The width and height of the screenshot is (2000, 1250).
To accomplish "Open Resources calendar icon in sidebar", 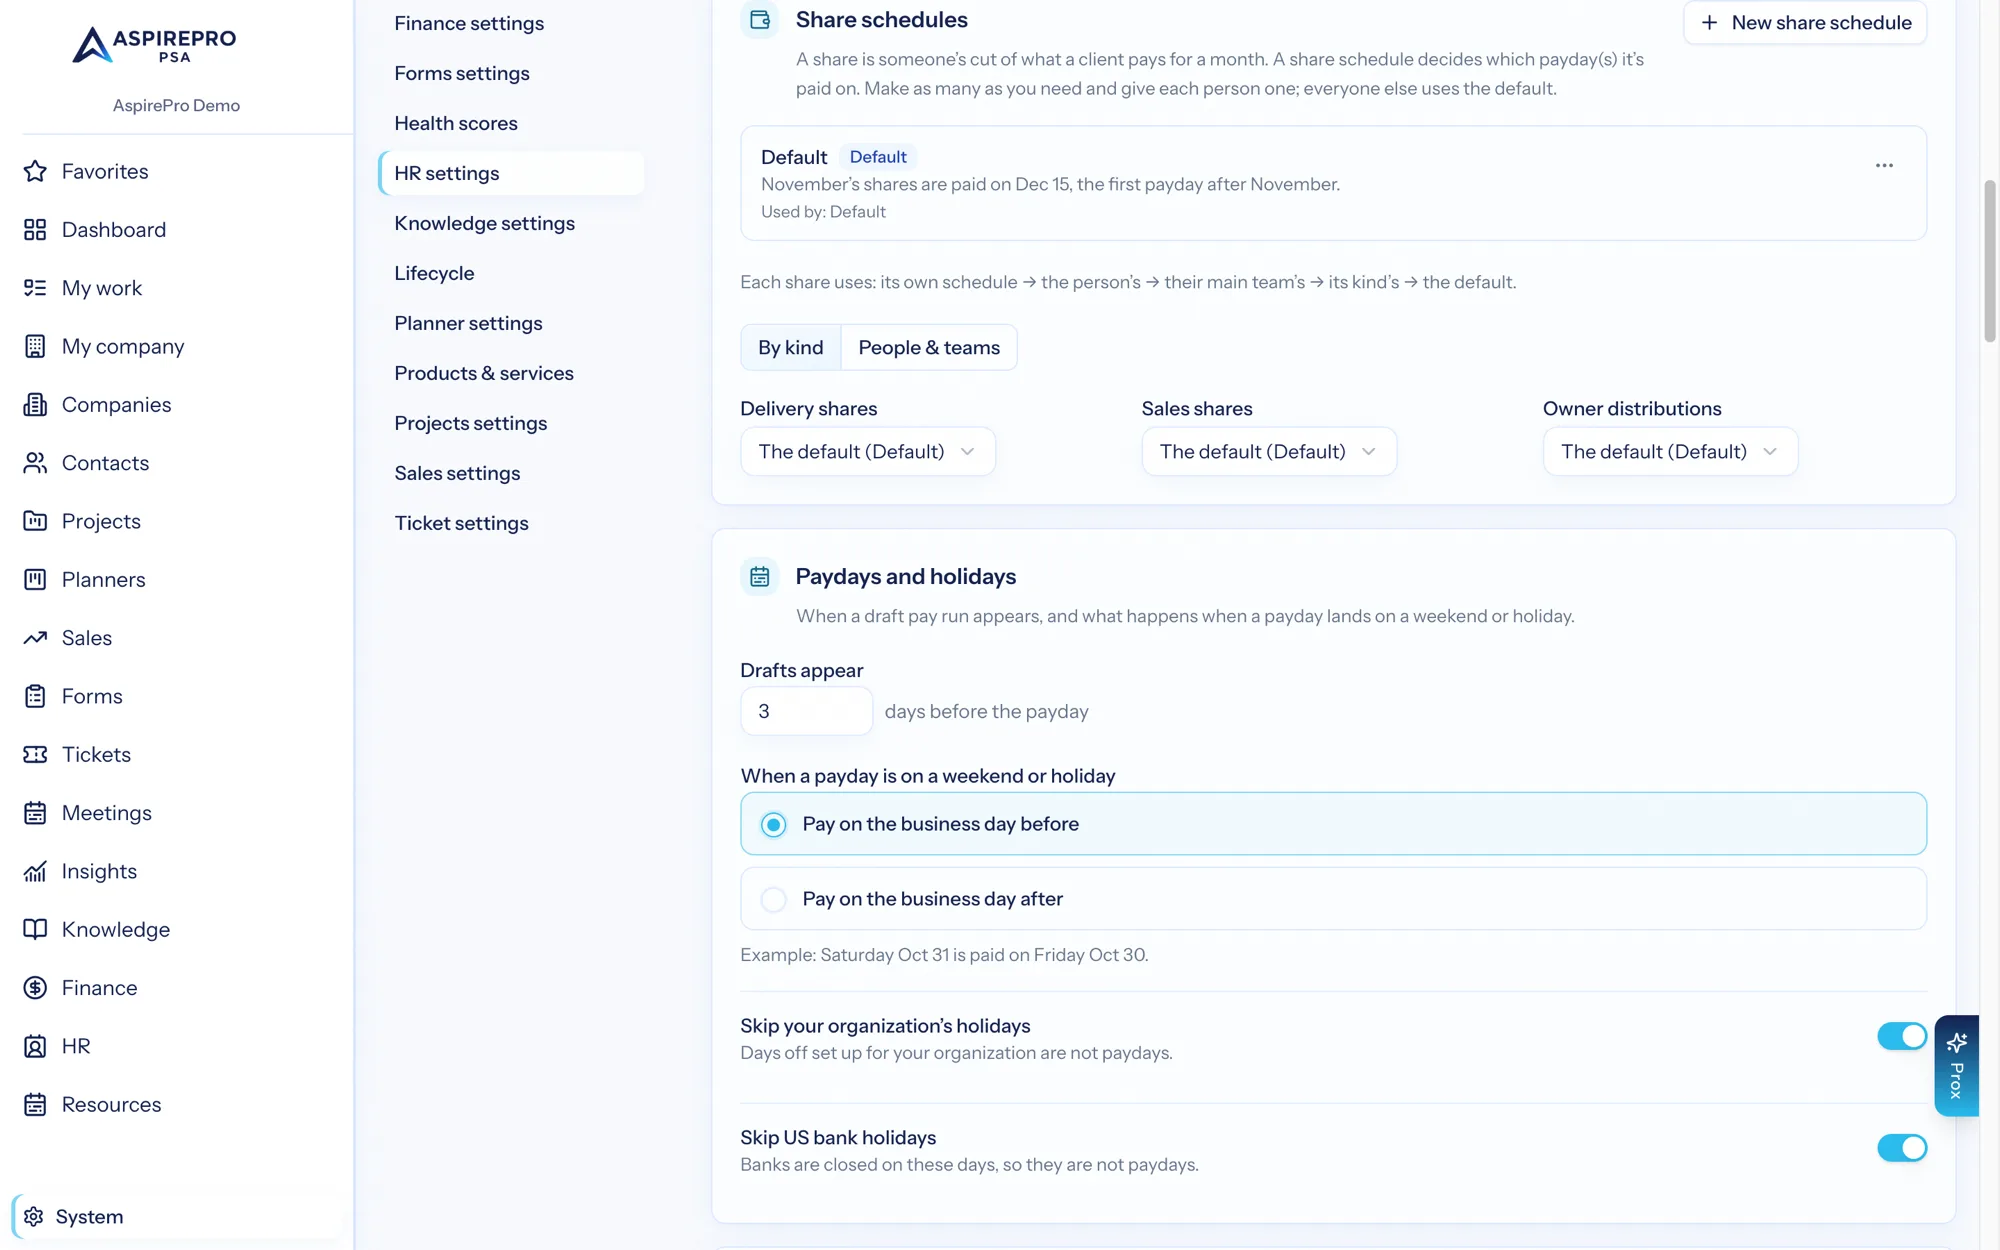I will click(35, 1104).
